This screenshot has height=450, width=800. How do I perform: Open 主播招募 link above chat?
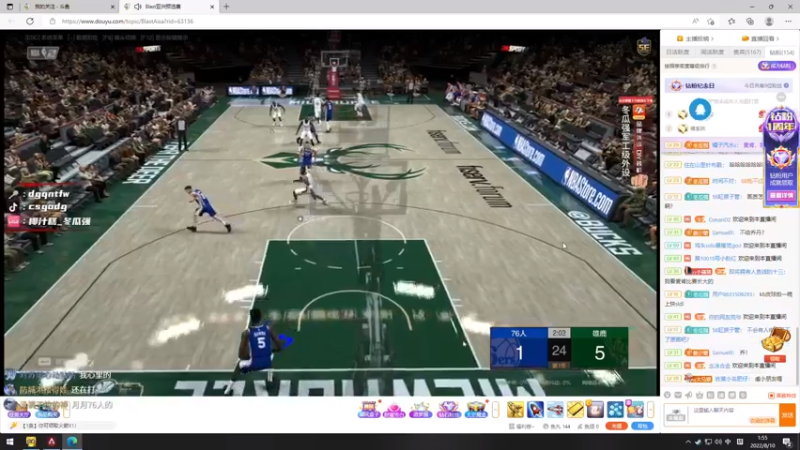coord(695,39)
